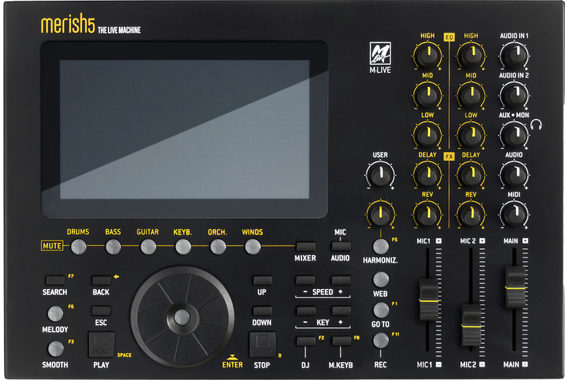
Task: Click the AUDIO IN 1 knob
Action: tap(514, 56)
